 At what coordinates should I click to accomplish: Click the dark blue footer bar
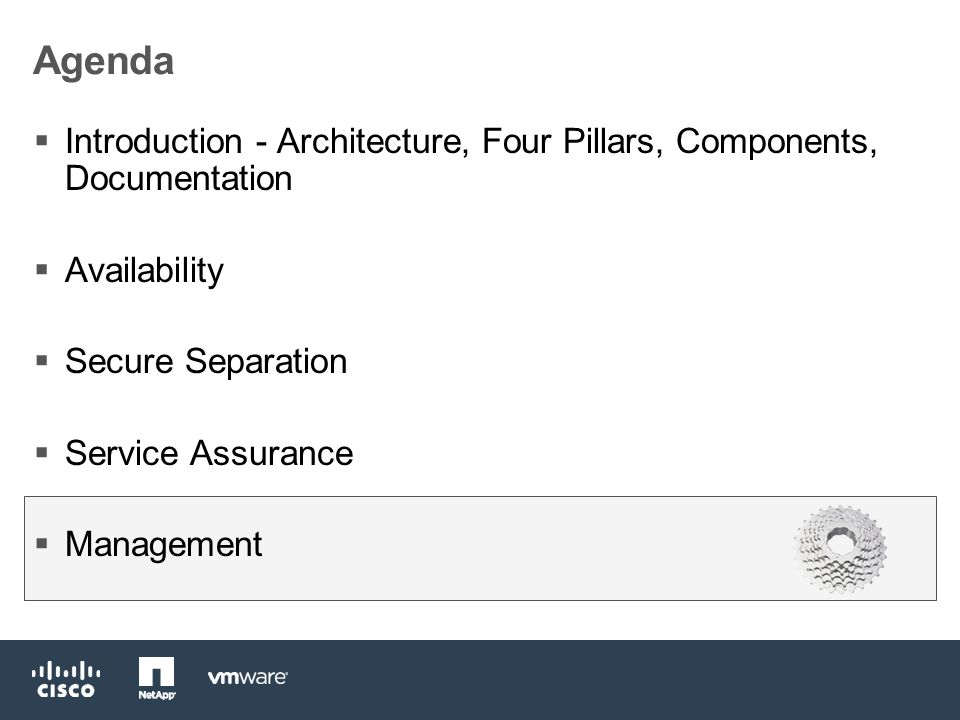[x=480, y=680]
